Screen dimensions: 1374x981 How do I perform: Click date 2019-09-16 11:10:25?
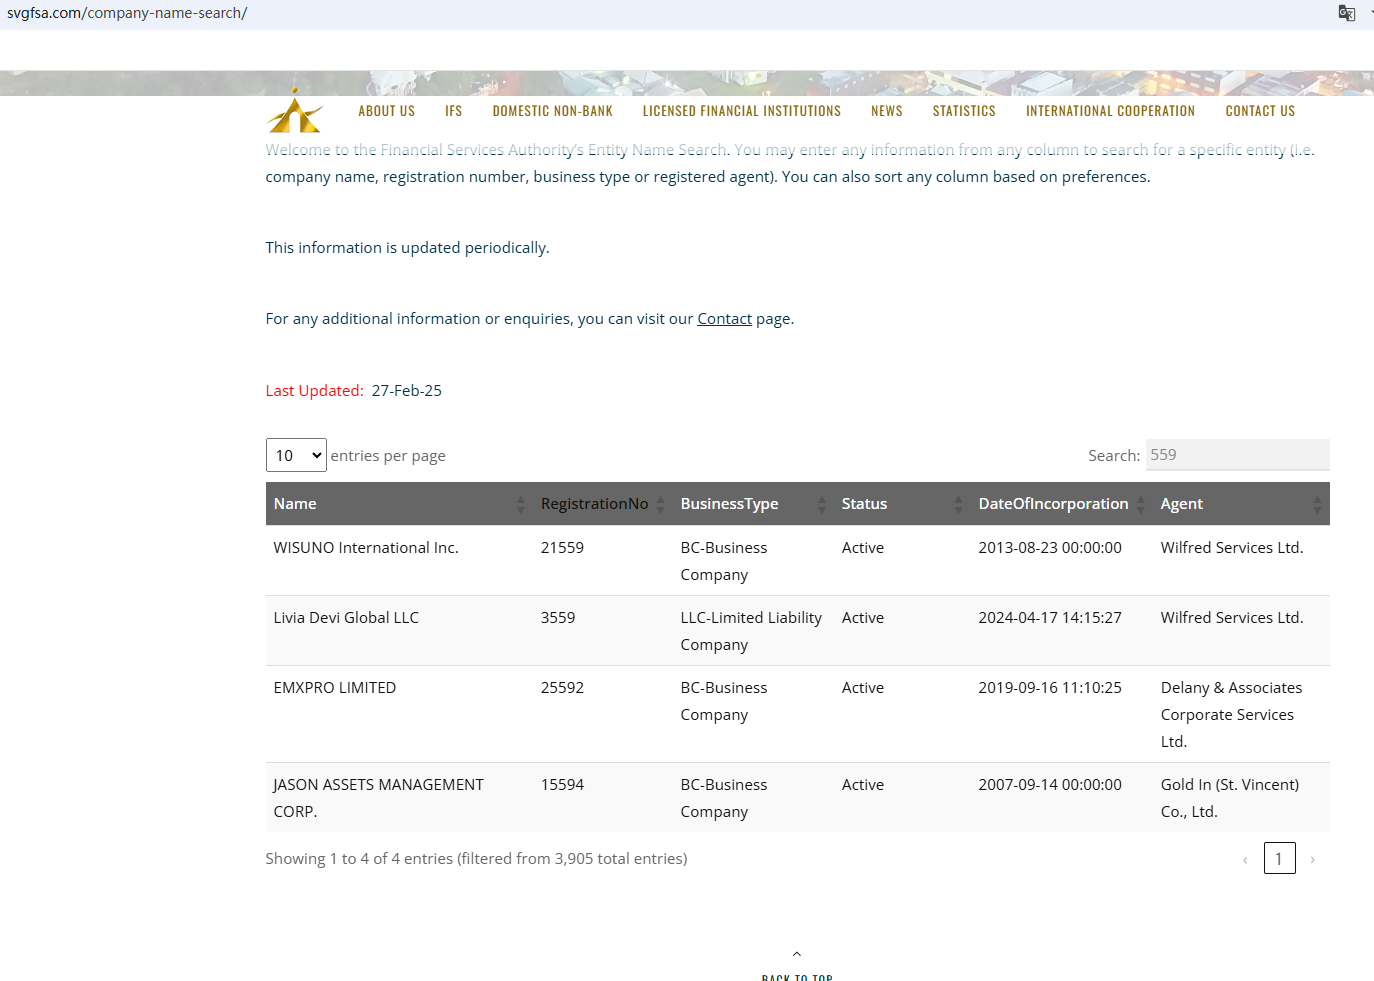1050,688
